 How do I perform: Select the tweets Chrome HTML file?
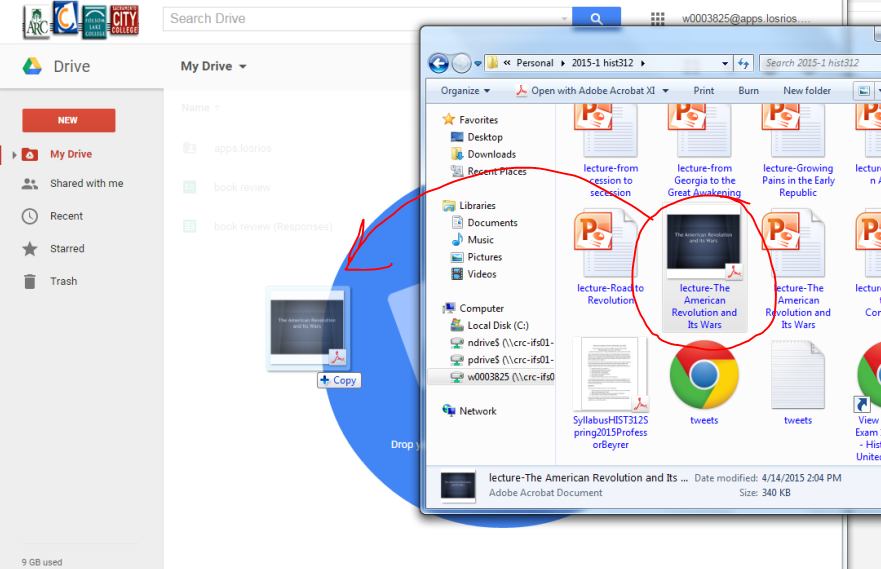tap(704, 383)
